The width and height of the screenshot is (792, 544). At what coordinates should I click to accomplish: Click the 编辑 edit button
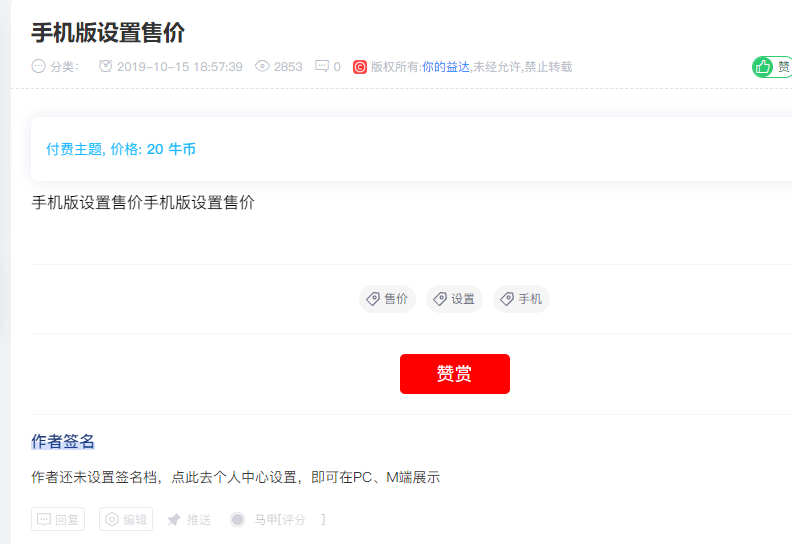click(x=126, y=519)
